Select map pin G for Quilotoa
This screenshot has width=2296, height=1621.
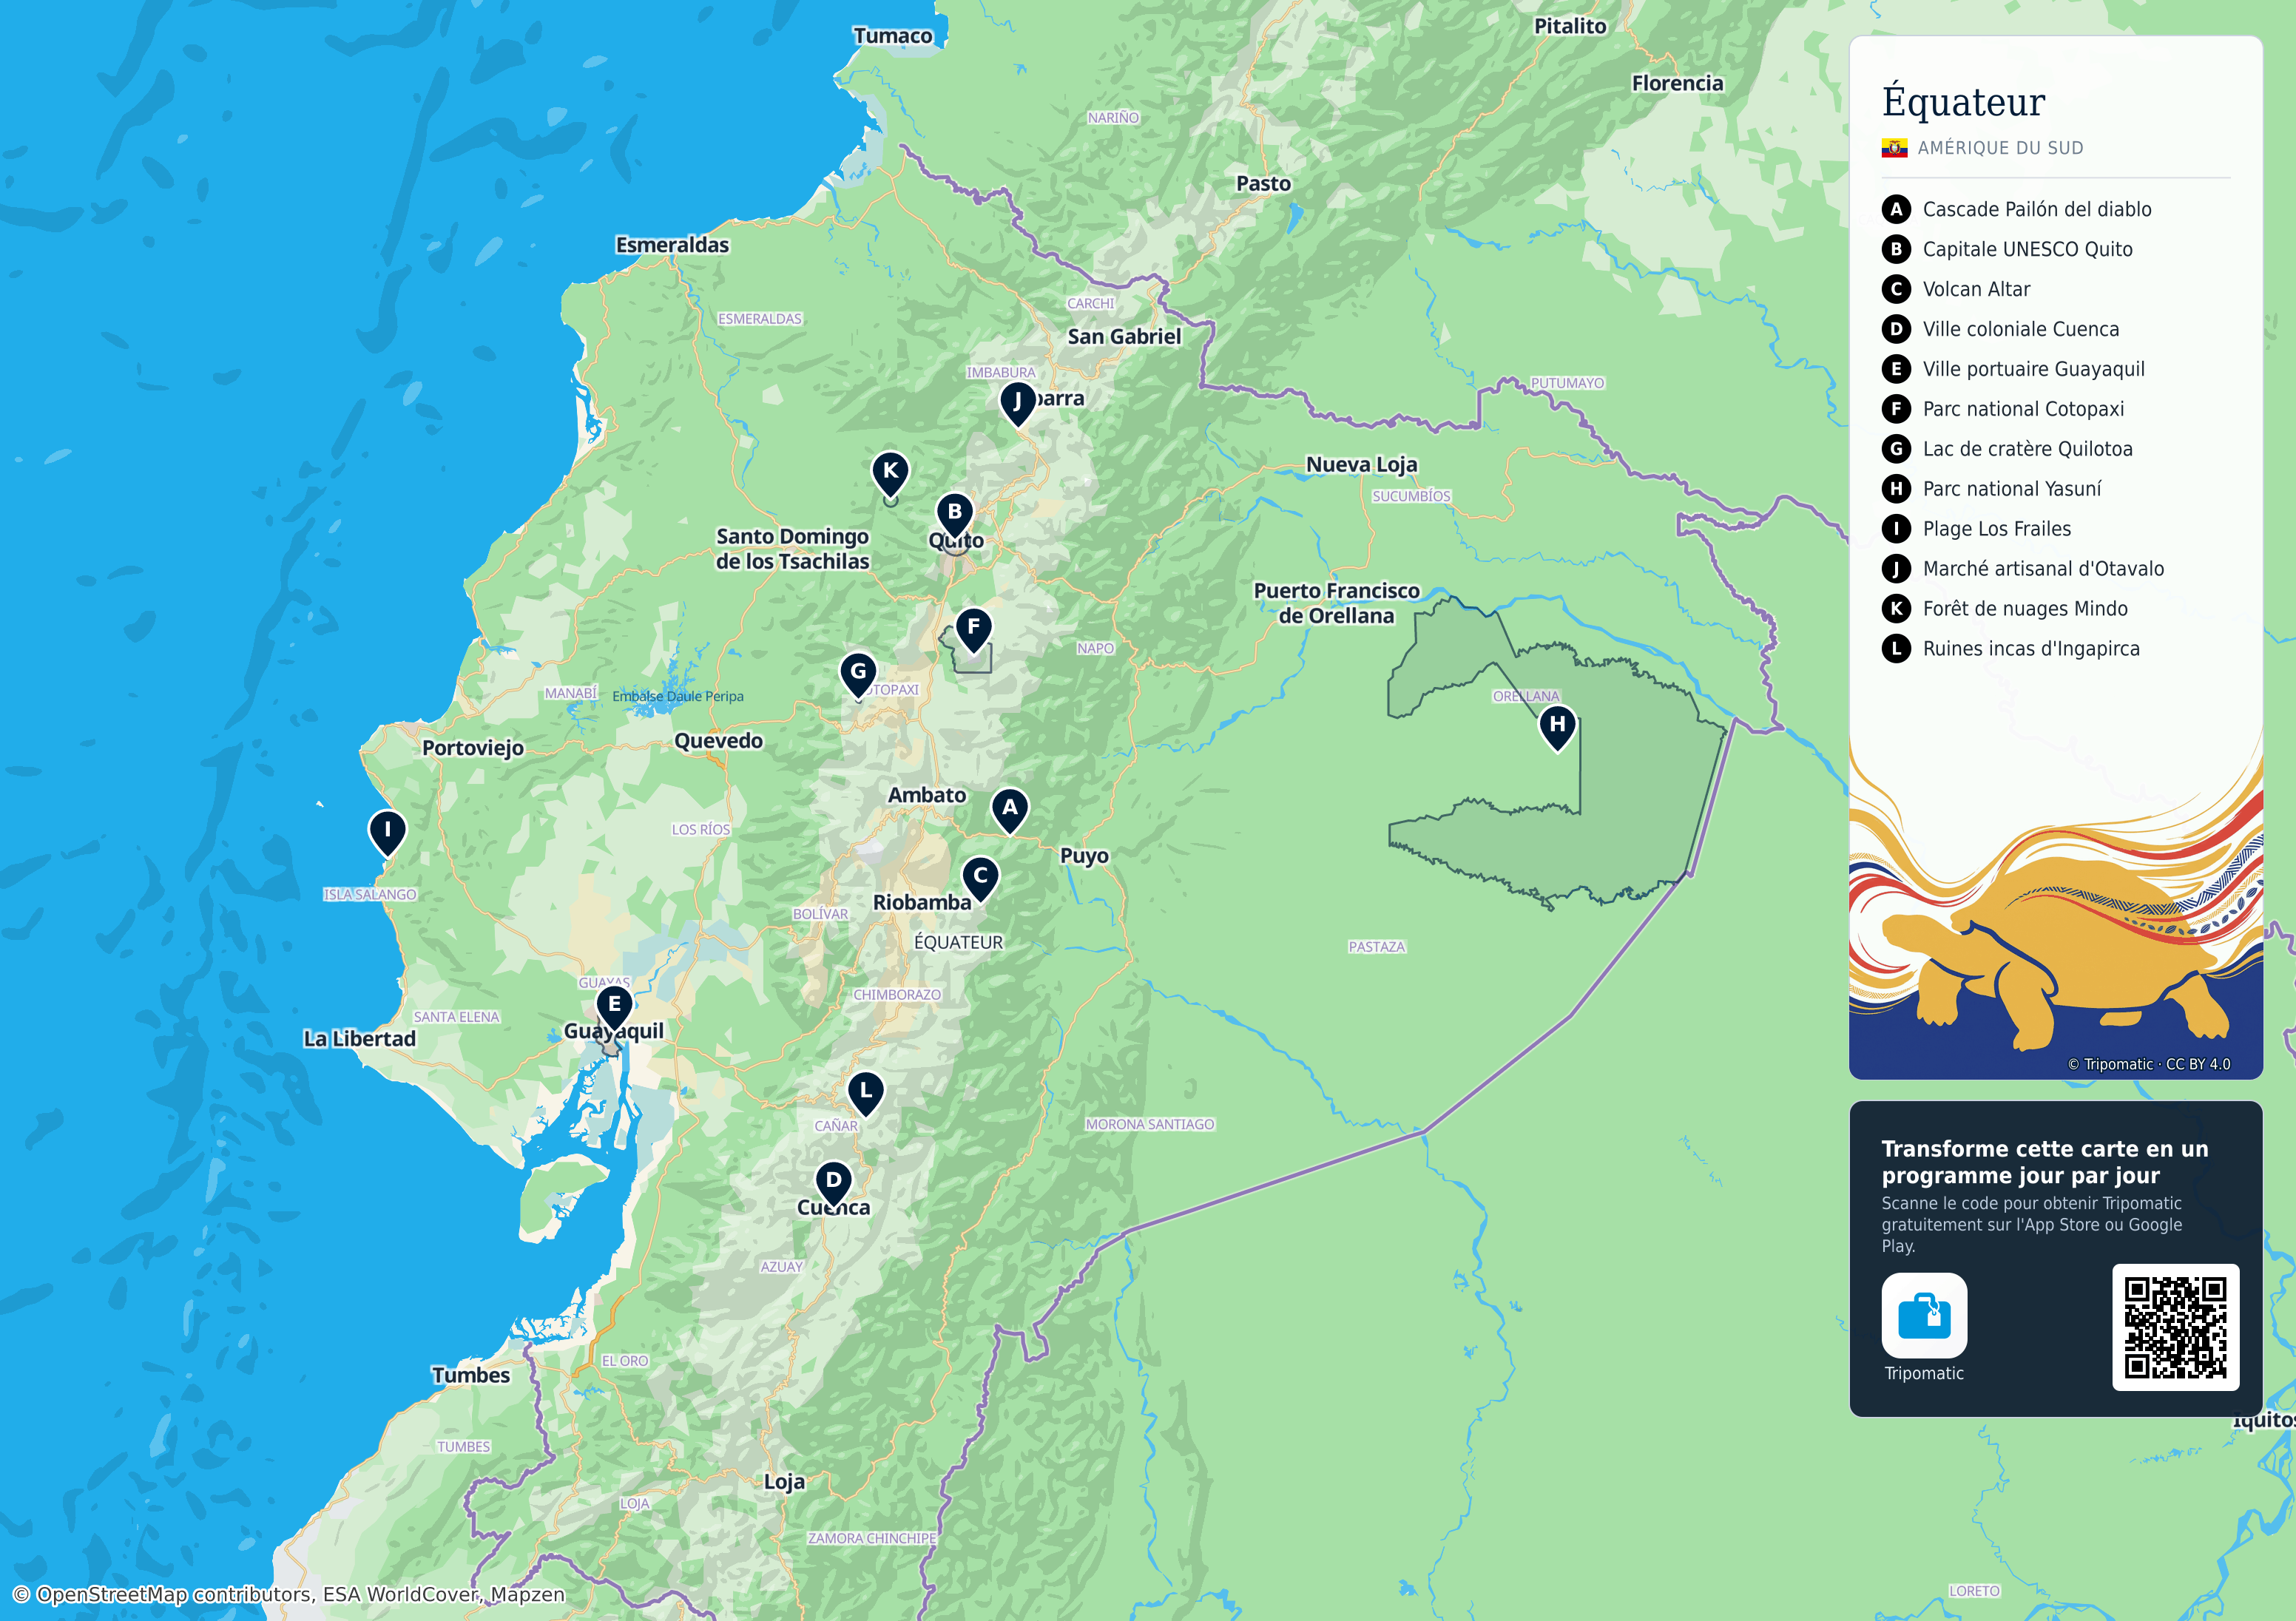pos(858,676)
